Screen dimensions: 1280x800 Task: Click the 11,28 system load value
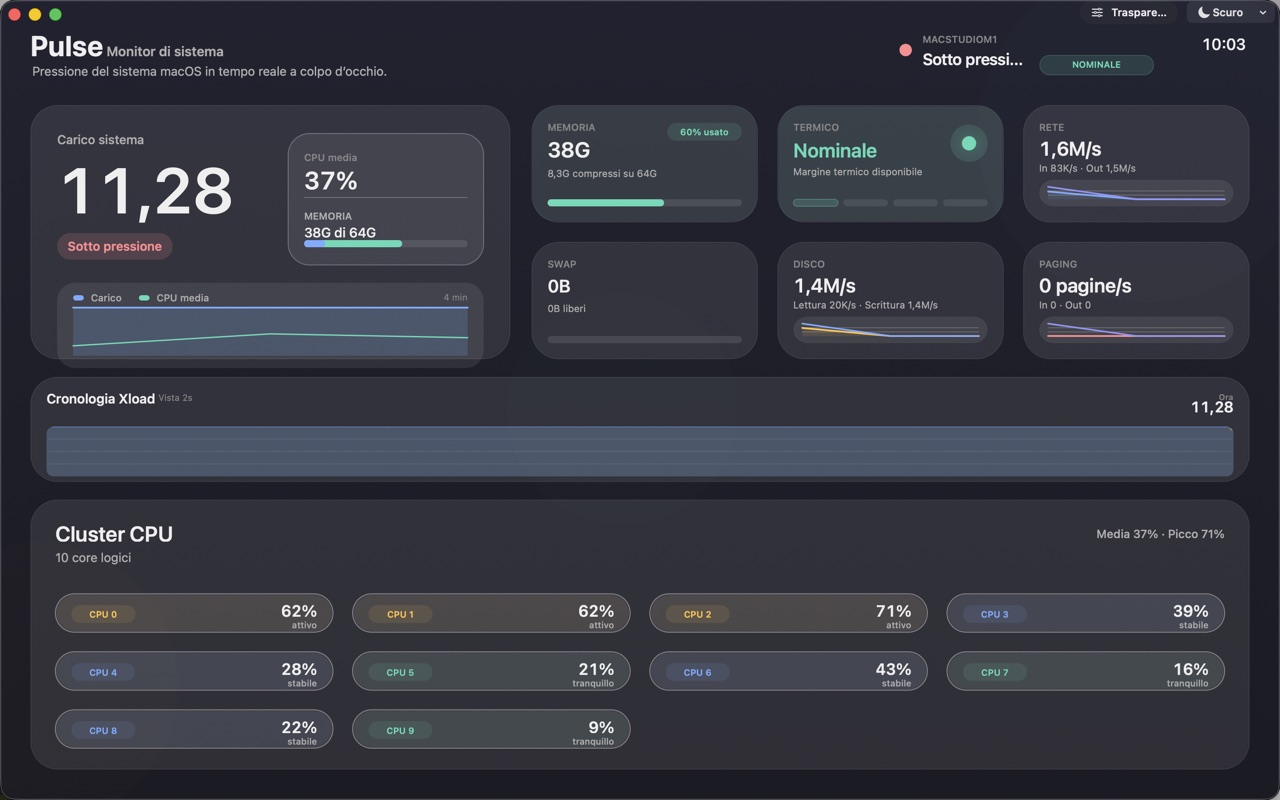tap(147, 191)
